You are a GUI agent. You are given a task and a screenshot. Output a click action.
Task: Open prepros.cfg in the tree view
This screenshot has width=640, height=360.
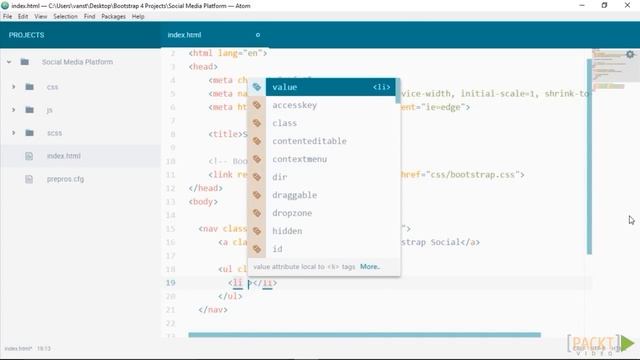65,179
